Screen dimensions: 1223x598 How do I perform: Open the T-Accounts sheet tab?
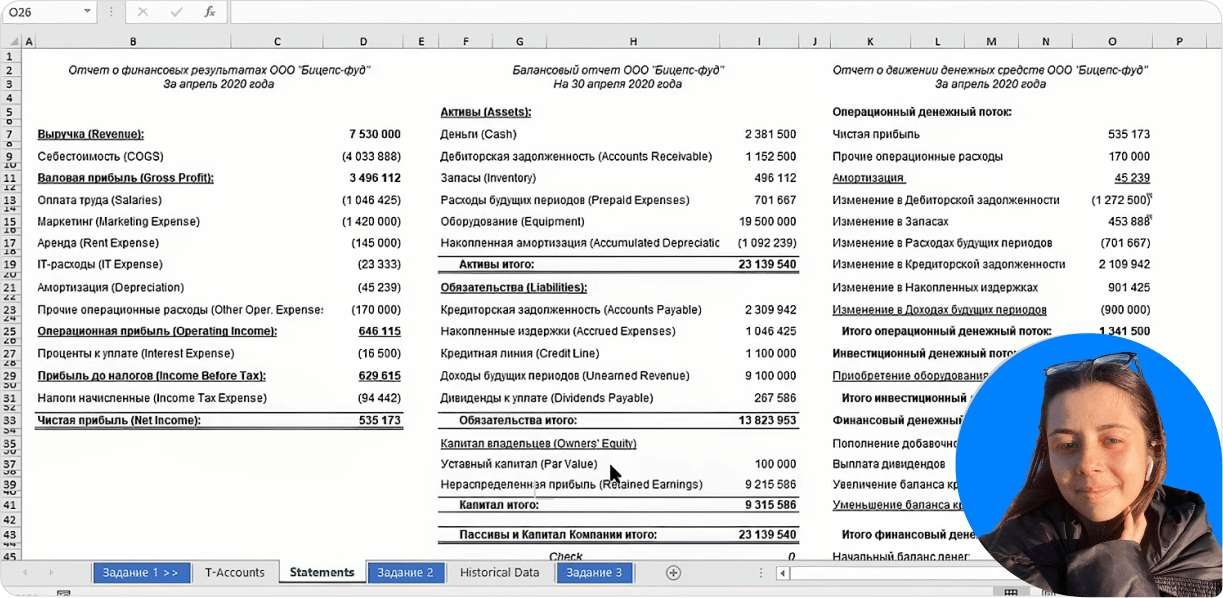[x=235, y=573]
